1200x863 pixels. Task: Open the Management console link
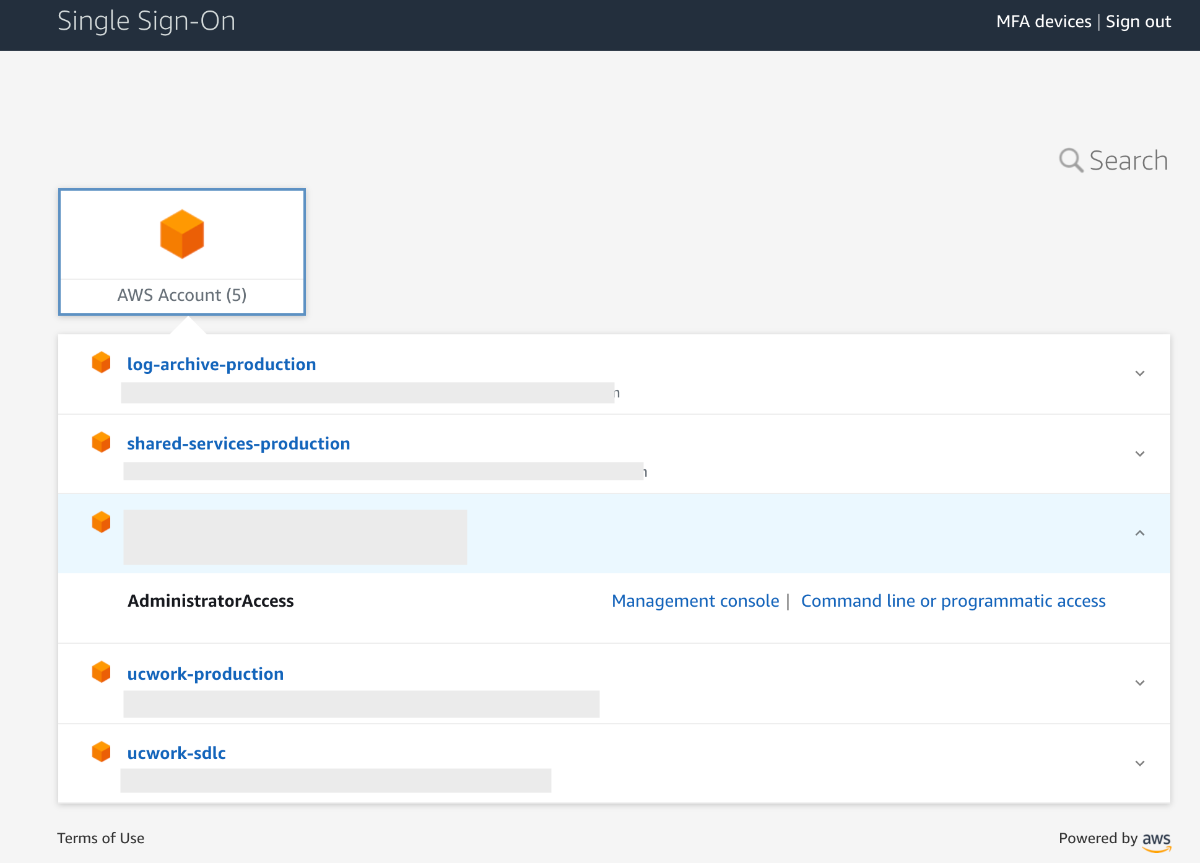tap(695, 601)
